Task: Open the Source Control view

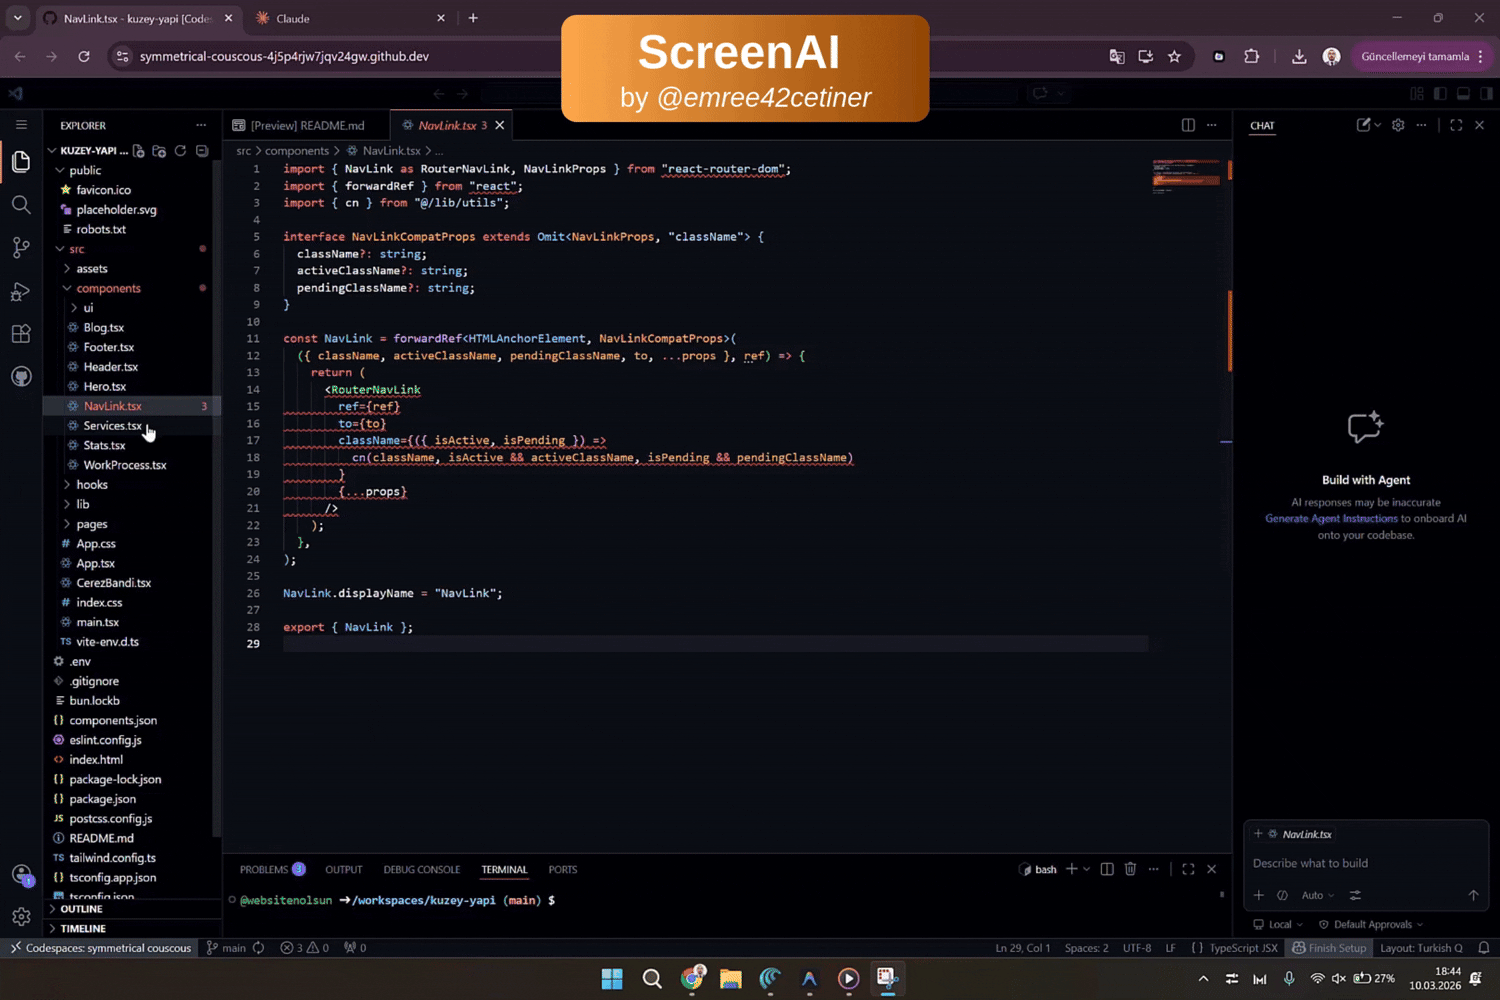Action: pyautogui.click(x=21, y=248)
